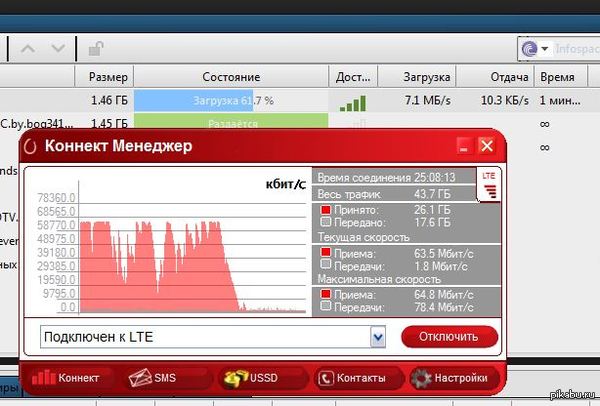600x406 pixels.
Task: Expand the 'Подключен к LTE' dropdown
Action: tap(377, 338)
